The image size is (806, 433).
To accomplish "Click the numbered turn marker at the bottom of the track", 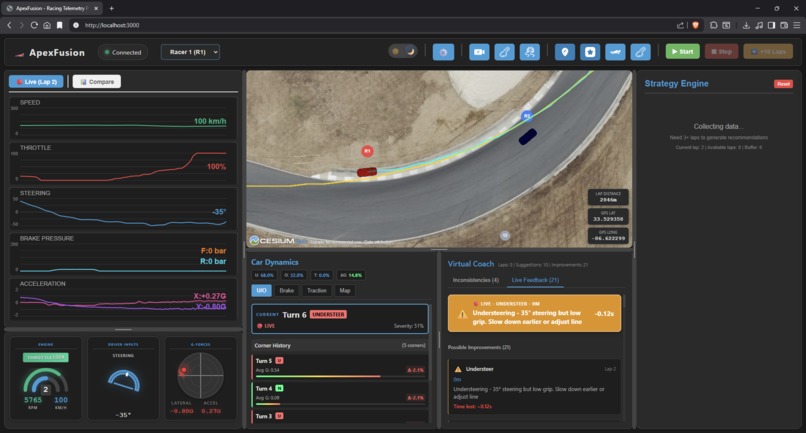I will coord(505,235).
